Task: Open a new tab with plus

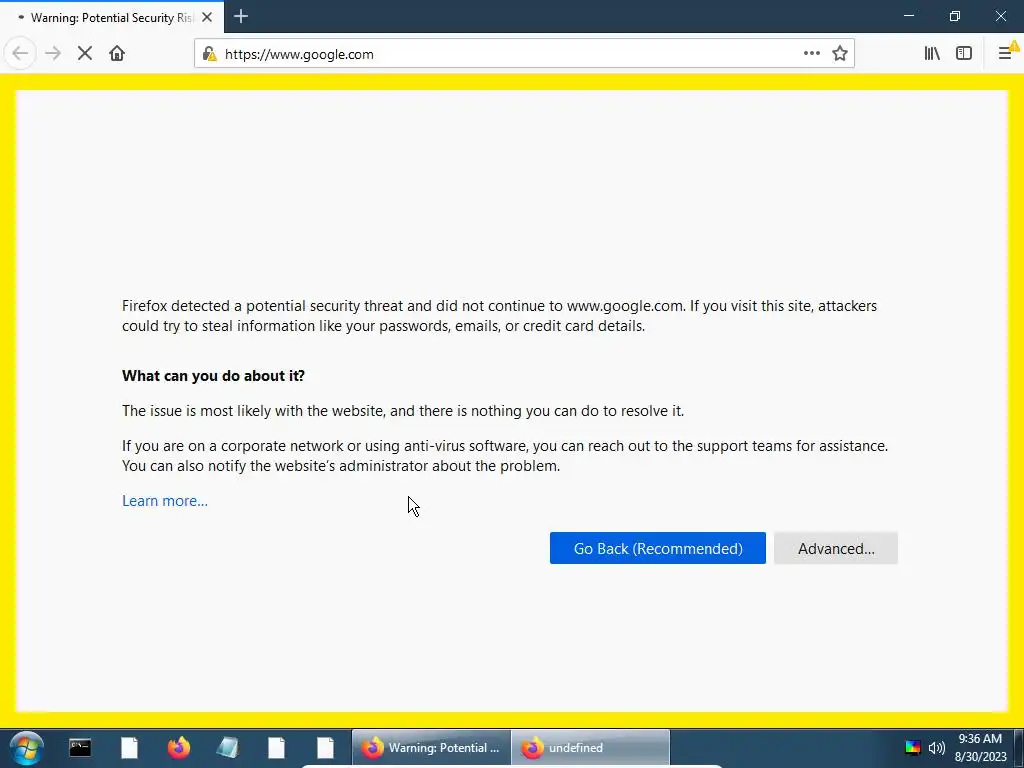Action: pos(241,16)
